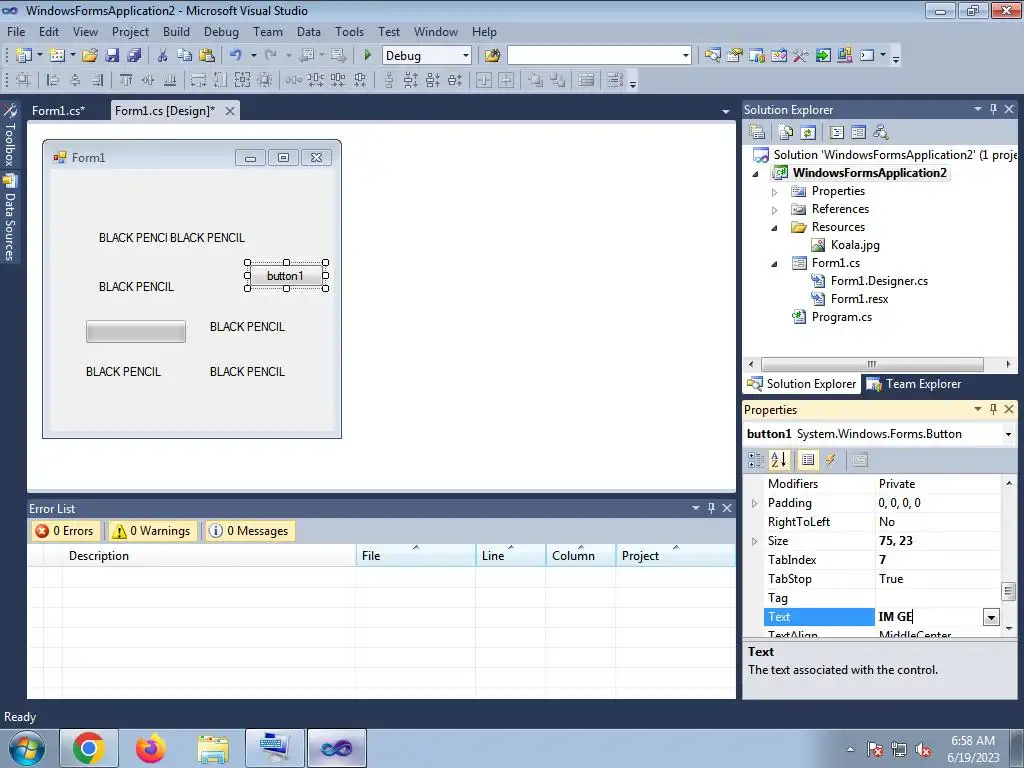Click the File column header in Error List
The height and width of the screenshot is (768, 1024).
click(415, 556)
